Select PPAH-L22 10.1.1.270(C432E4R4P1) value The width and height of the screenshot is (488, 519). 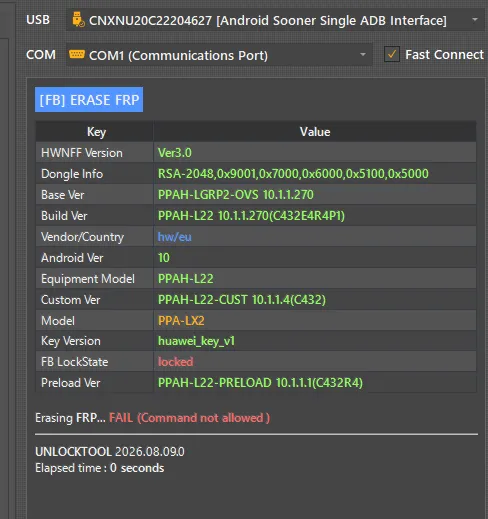point(315,216)
